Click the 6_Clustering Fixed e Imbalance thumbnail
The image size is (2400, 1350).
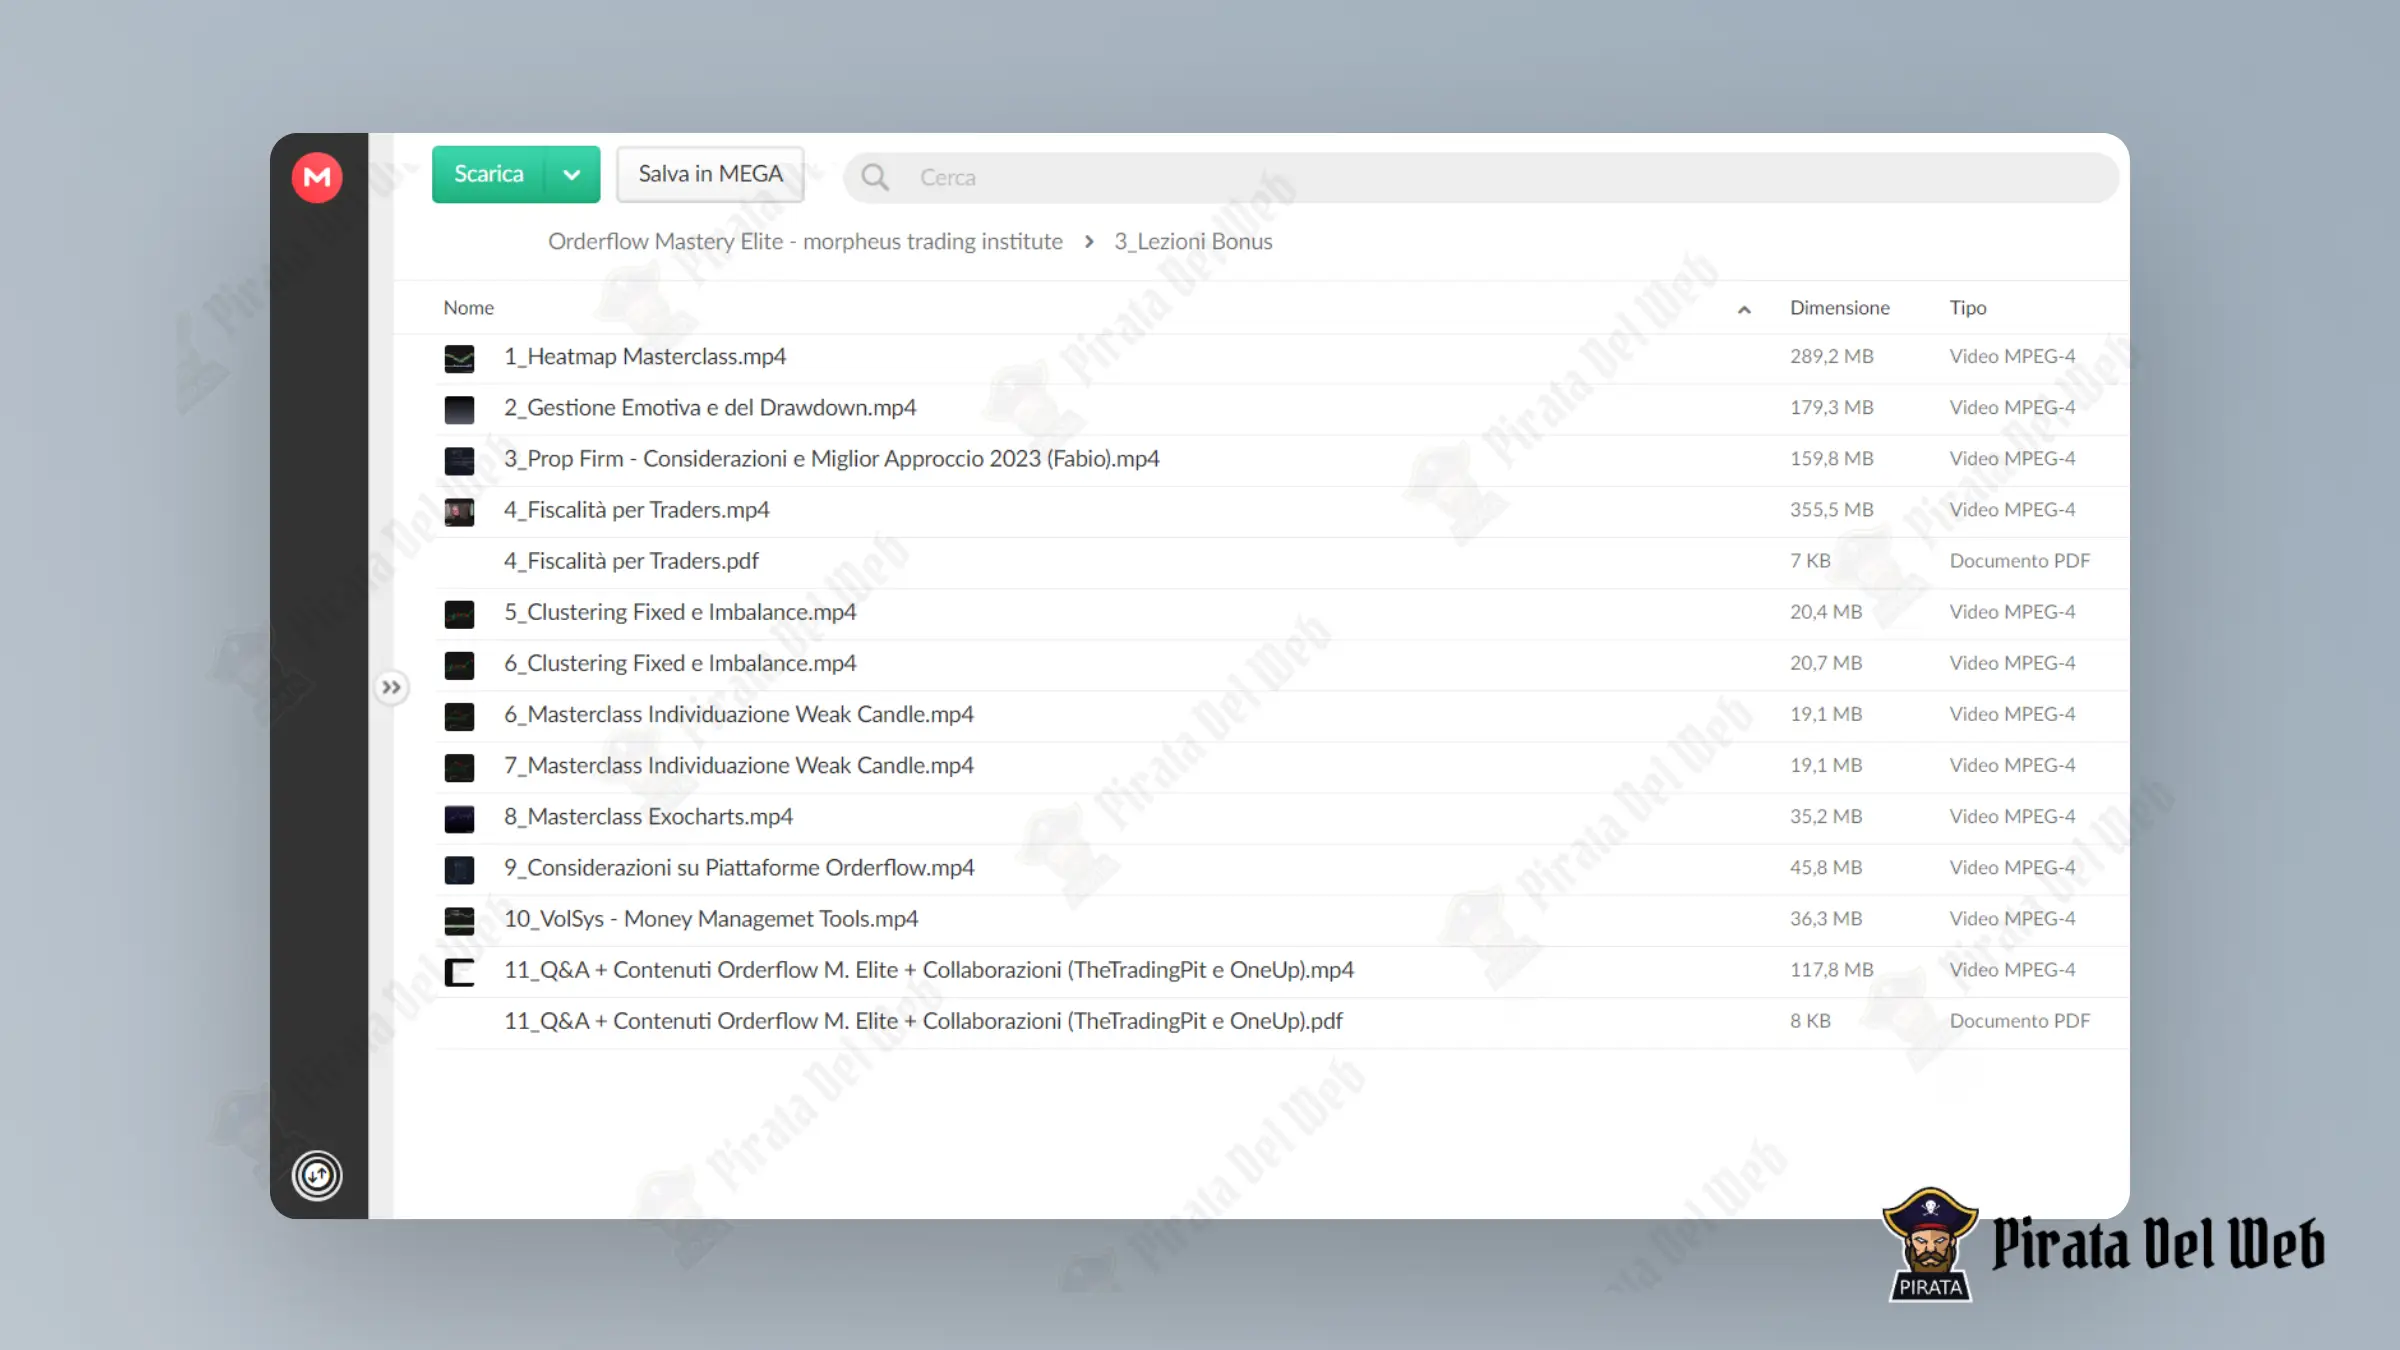[459, 664]
